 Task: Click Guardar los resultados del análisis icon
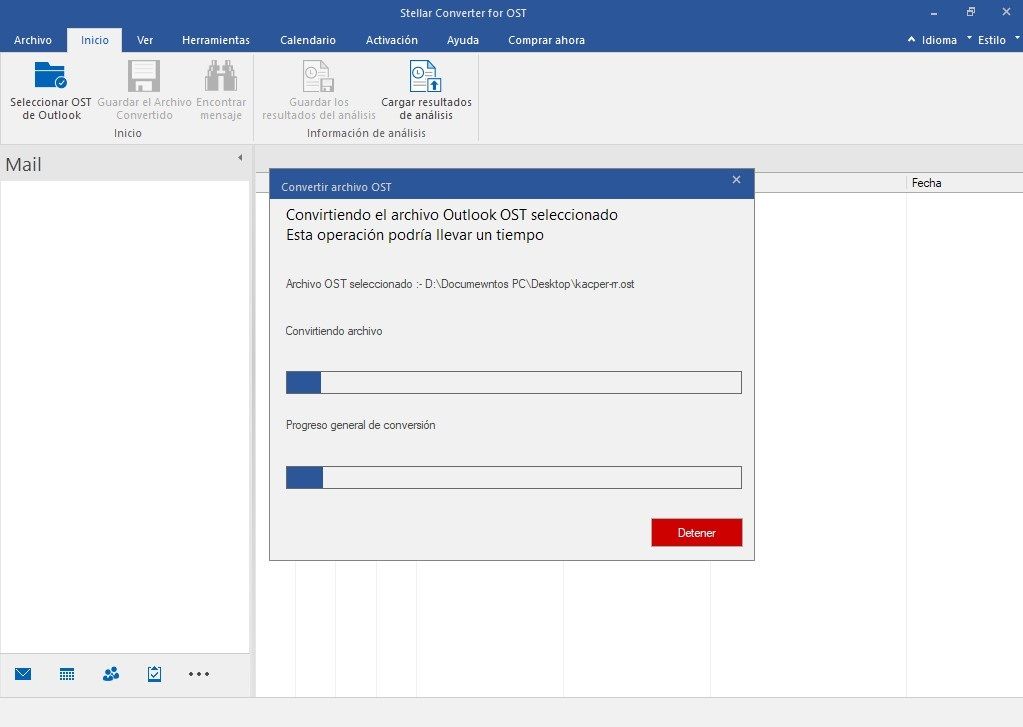(x=319, y=76)
